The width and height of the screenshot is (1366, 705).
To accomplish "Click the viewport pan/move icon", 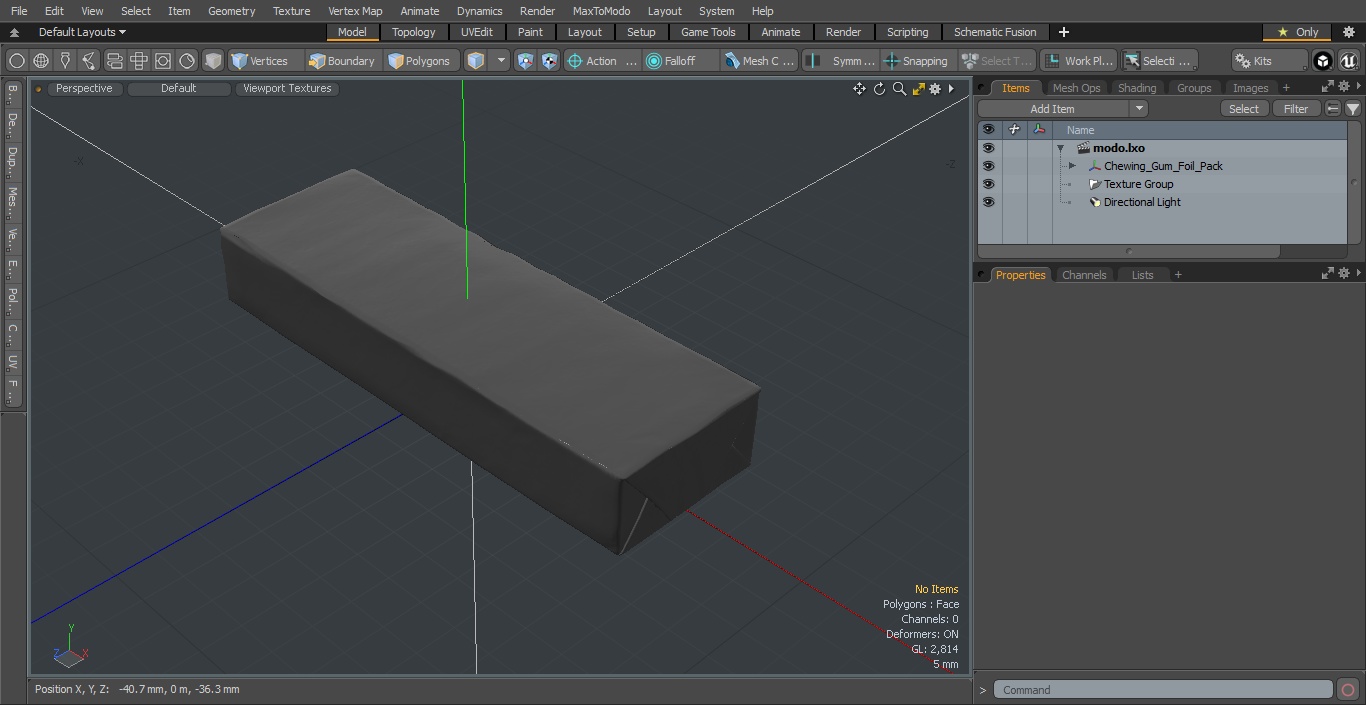I will tap(859, 89).
